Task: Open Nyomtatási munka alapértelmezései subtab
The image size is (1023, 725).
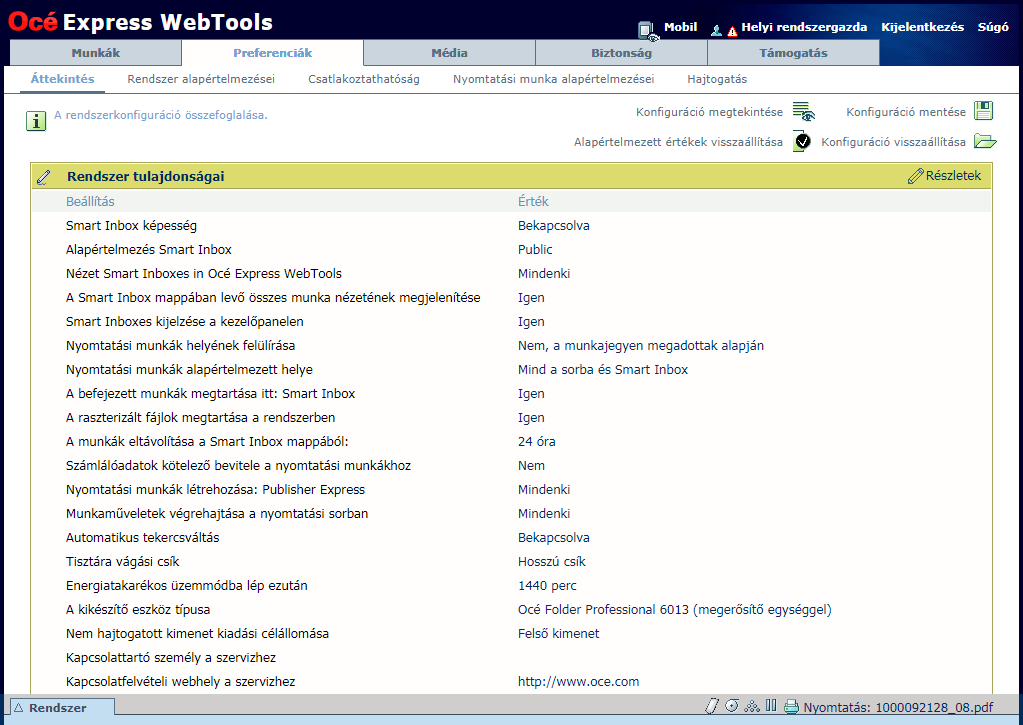Action: pos(553,79)
